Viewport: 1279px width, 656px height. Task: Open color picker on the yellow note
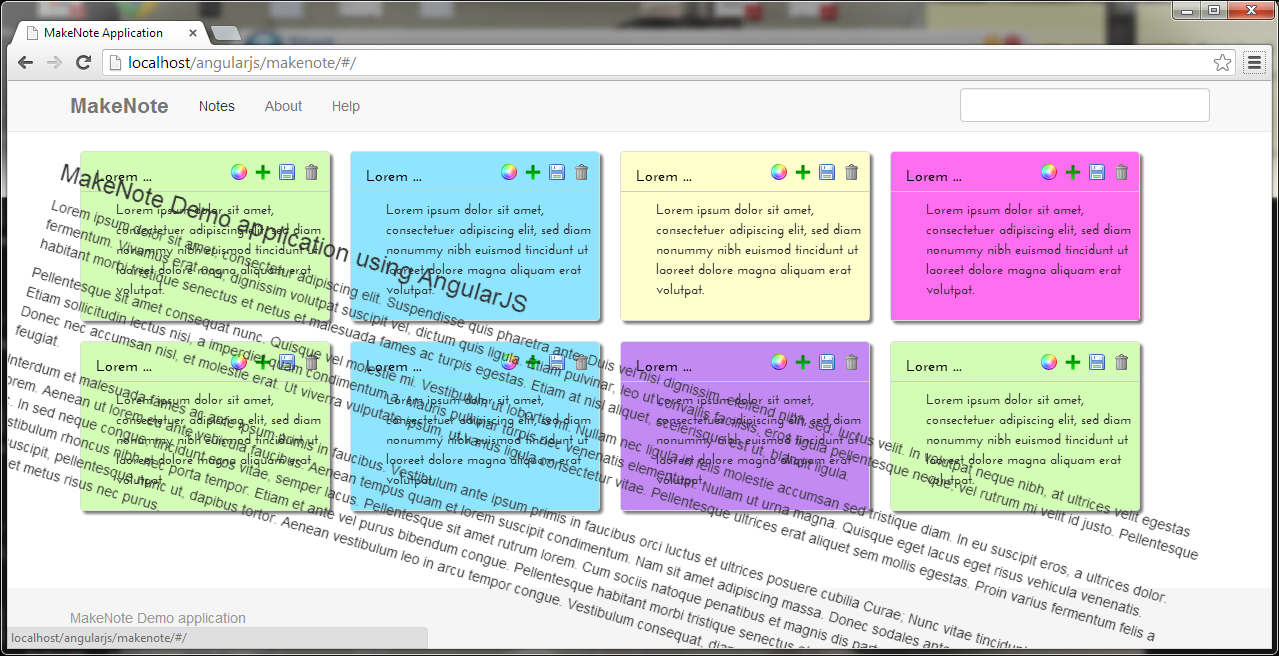point(779,172)
